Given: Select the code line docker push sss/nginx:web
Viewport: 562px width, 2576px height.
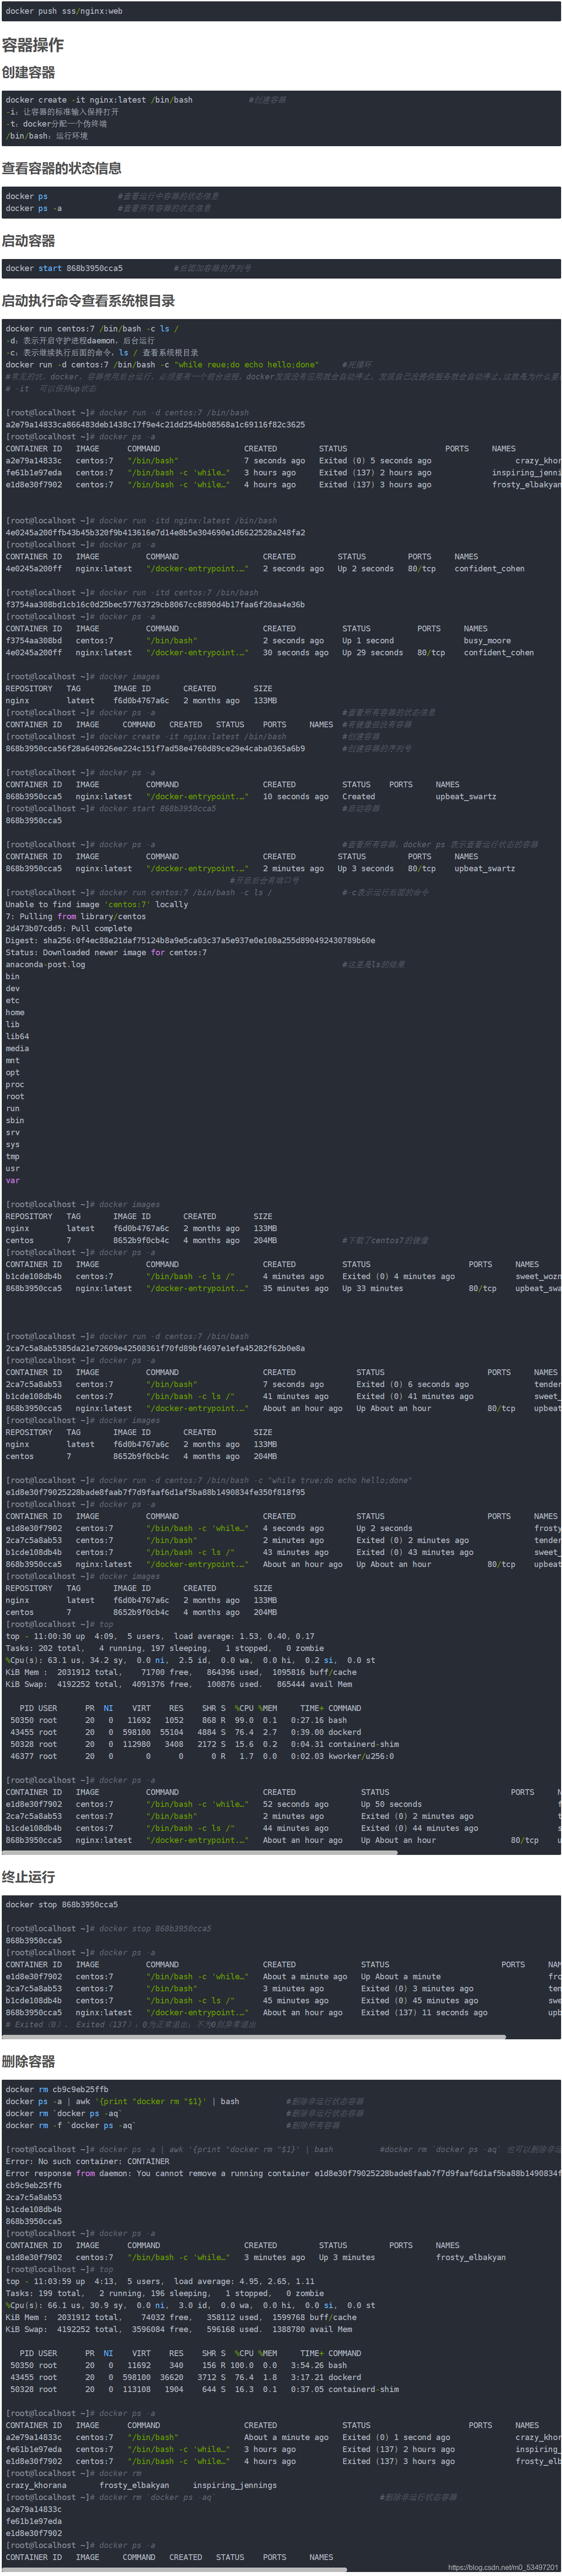Looking at the screenshot, I should [x=64, y=11].
